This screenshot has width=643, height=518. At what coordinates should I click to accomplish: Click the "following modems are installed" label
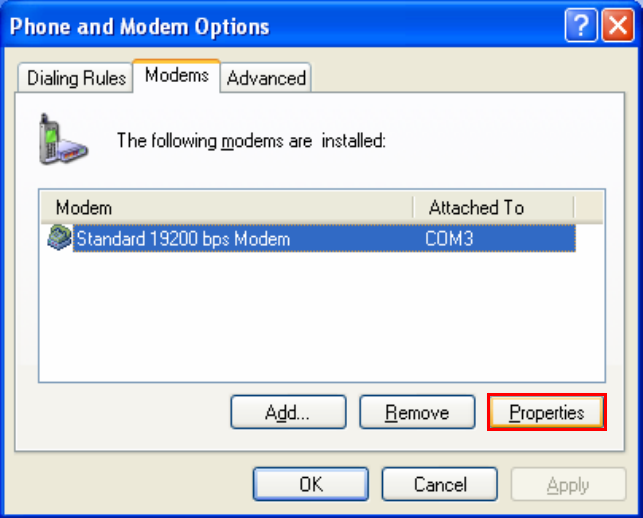click(x=251, y=141)
